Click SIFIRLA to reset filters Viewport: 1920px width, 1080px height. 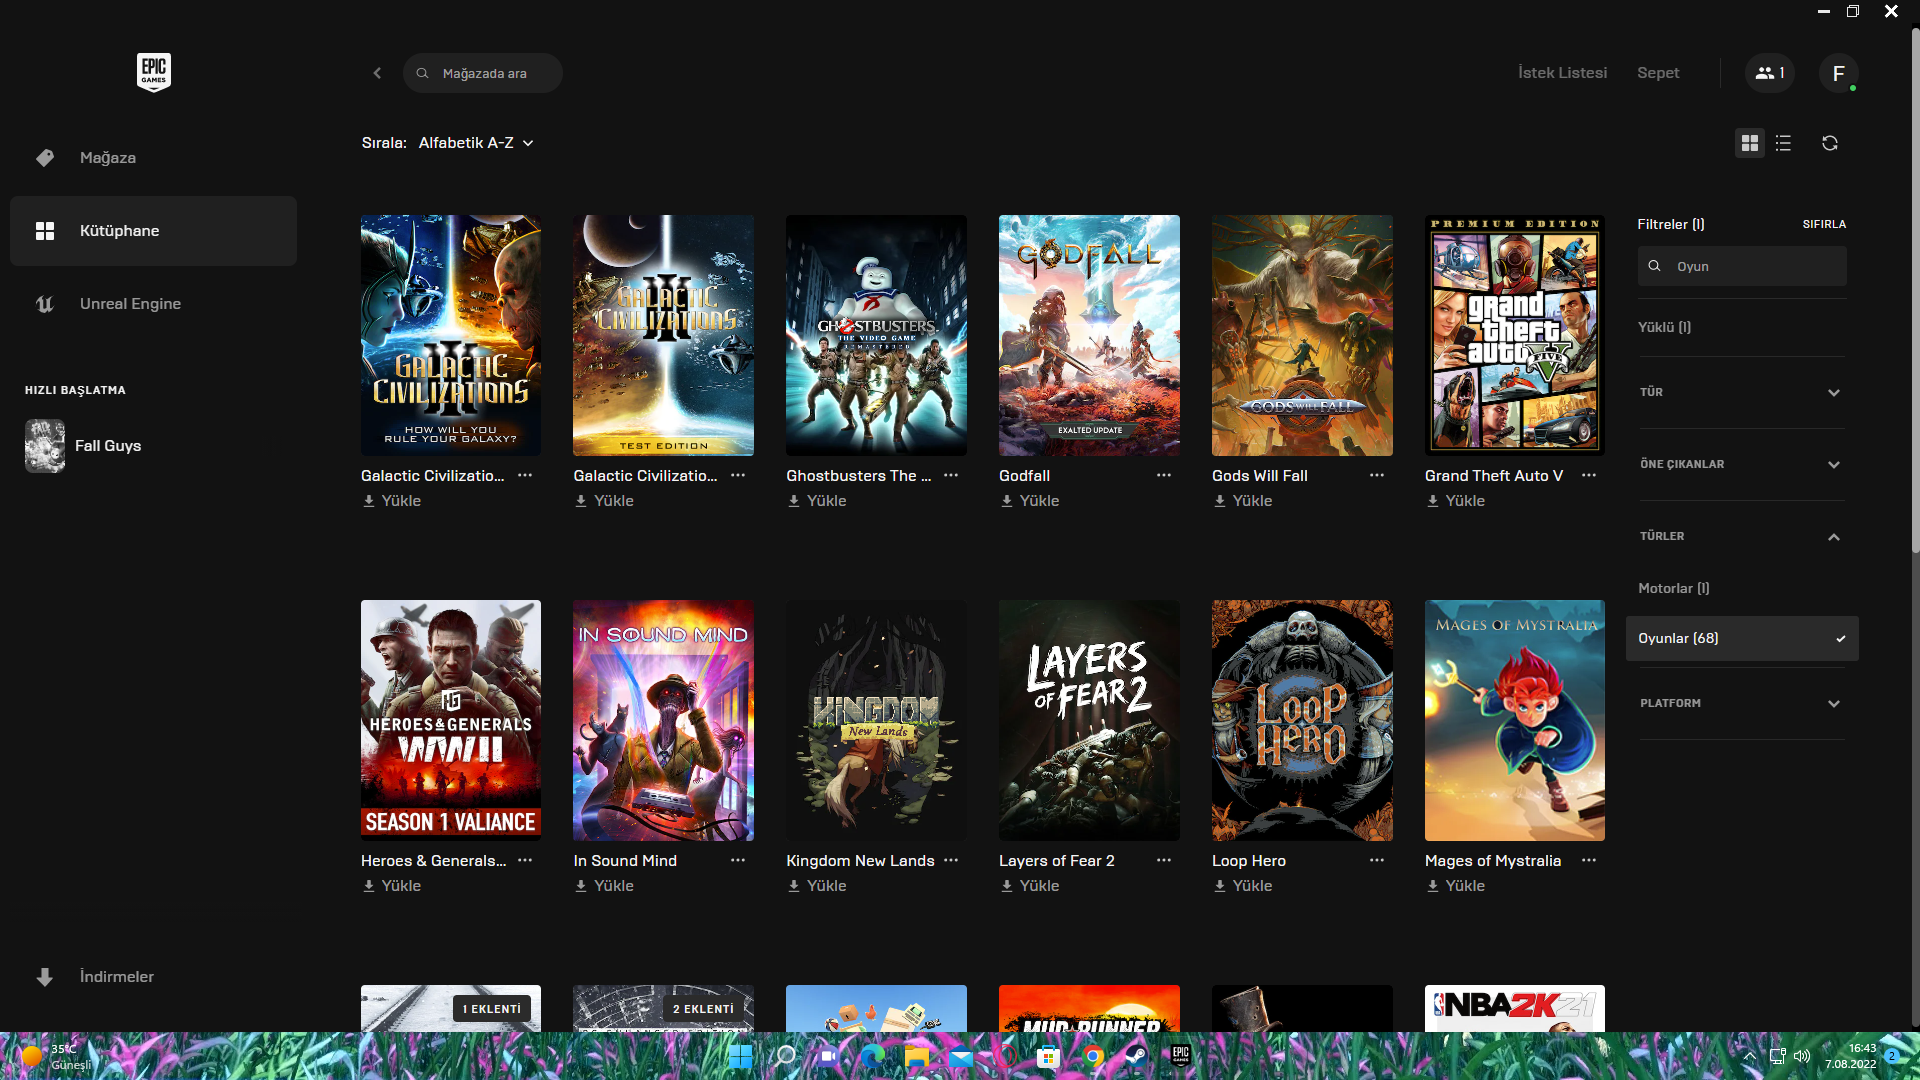(1824, 224)
